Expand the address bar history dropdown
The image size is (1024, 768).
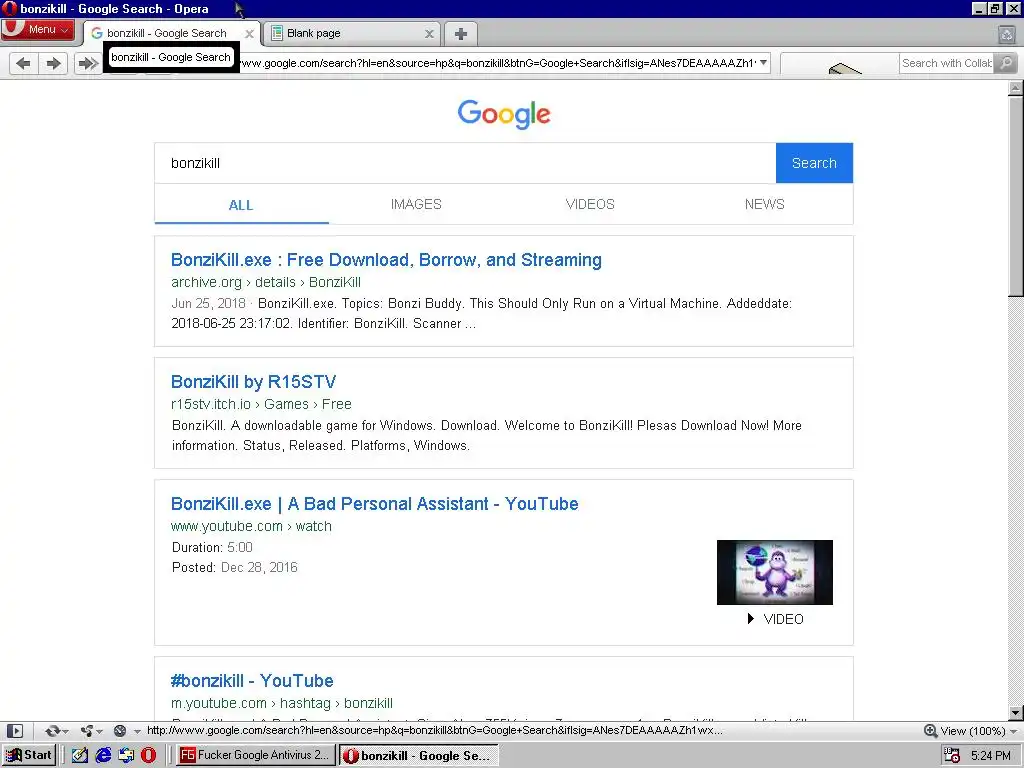tap(763, 63)
